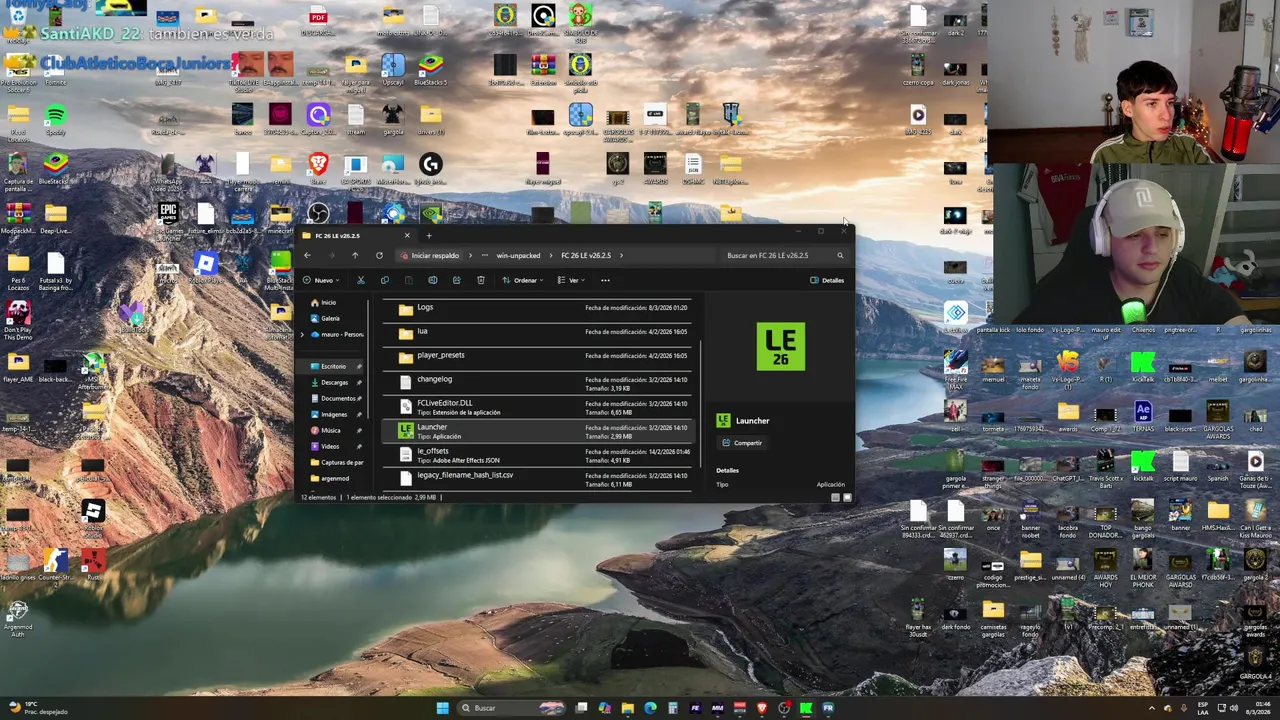Open Galería in the navigation pane

[330, 318]
